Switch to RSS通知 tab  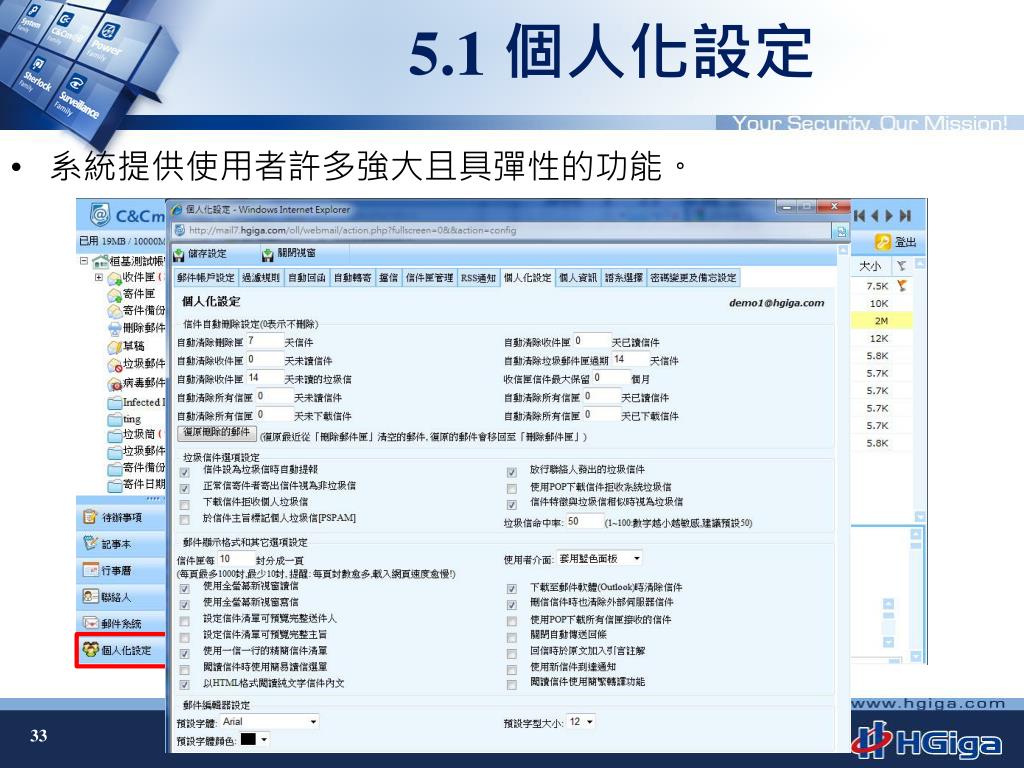478,278
